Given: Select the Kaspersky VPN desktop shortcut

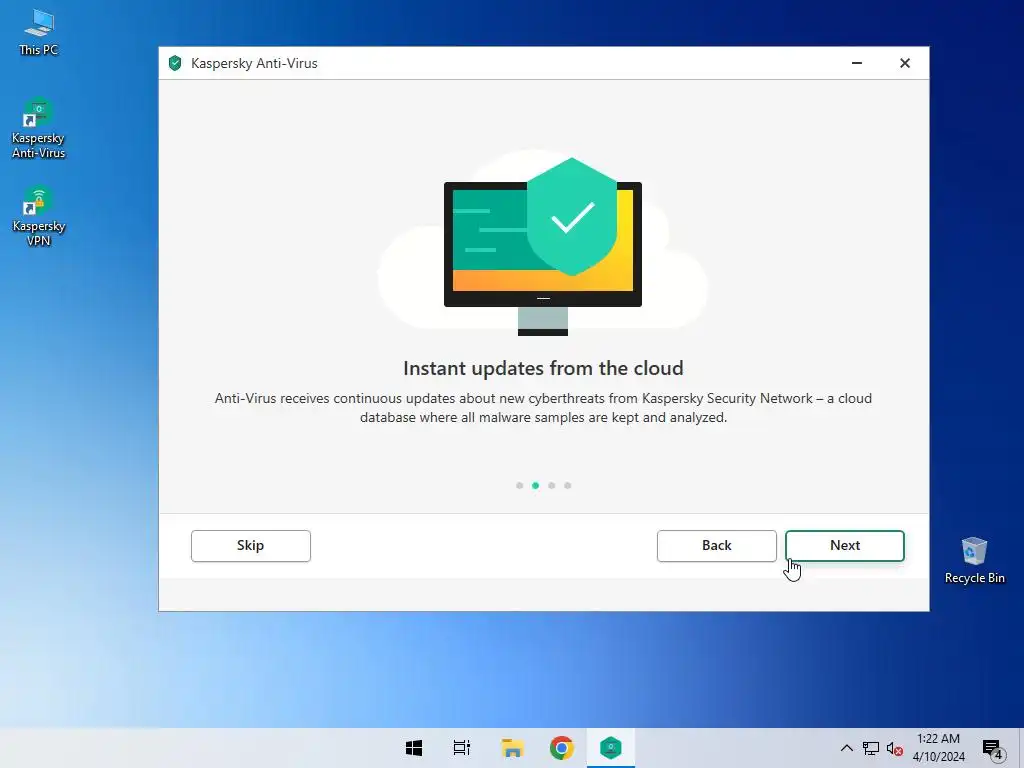Looking at the screenshot, I should pyautogui.click(x=39, y=217).
